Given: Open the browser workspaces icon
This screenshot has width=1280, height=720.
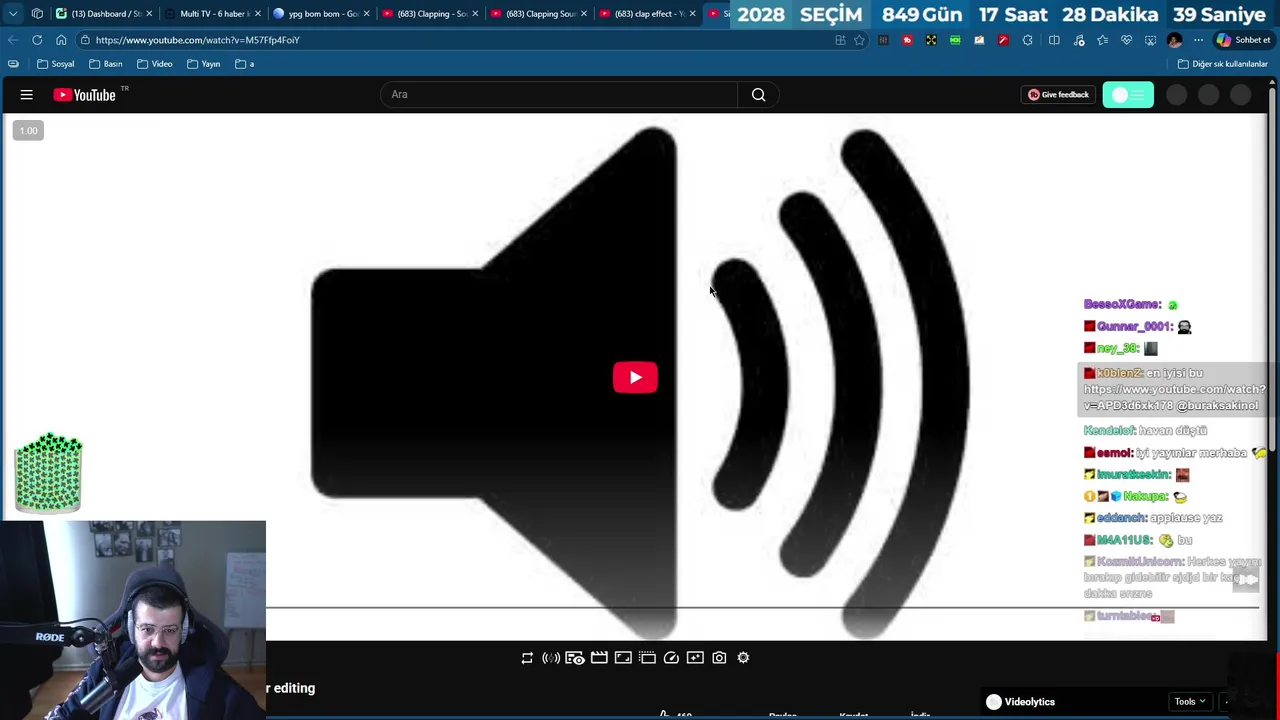Looking at the screenshot, I should click(x=37, y=14).
